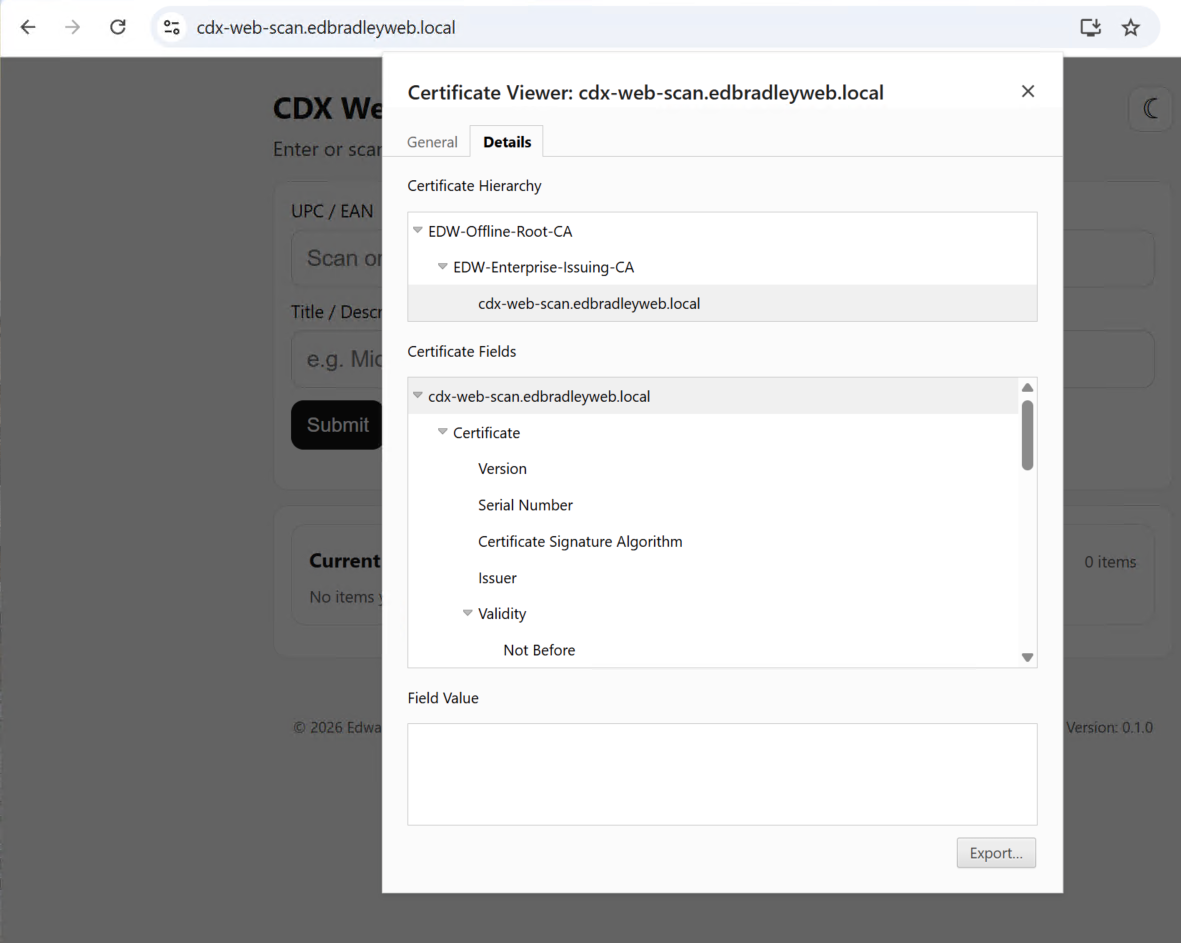Reload the current page
Image resolution: width=1181 pixels, height=943 pixels.
[118, 27]
